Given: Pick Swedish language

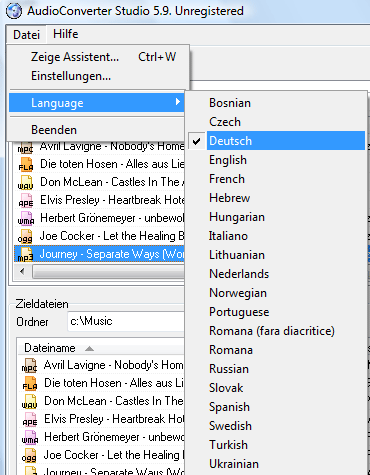Looking at the screenshot, I should click(277, 426).
